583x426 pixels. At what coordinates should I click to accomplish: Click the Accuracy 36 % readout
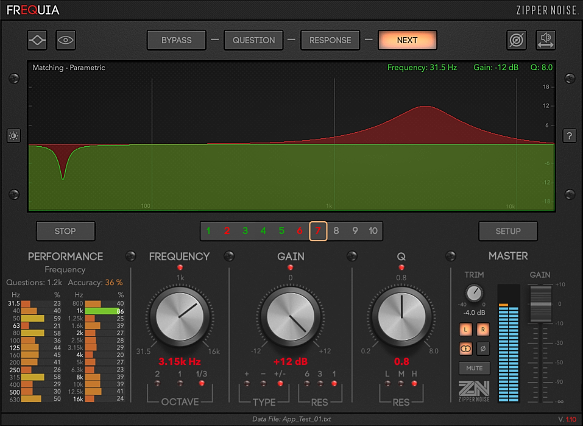click(95, 283)
